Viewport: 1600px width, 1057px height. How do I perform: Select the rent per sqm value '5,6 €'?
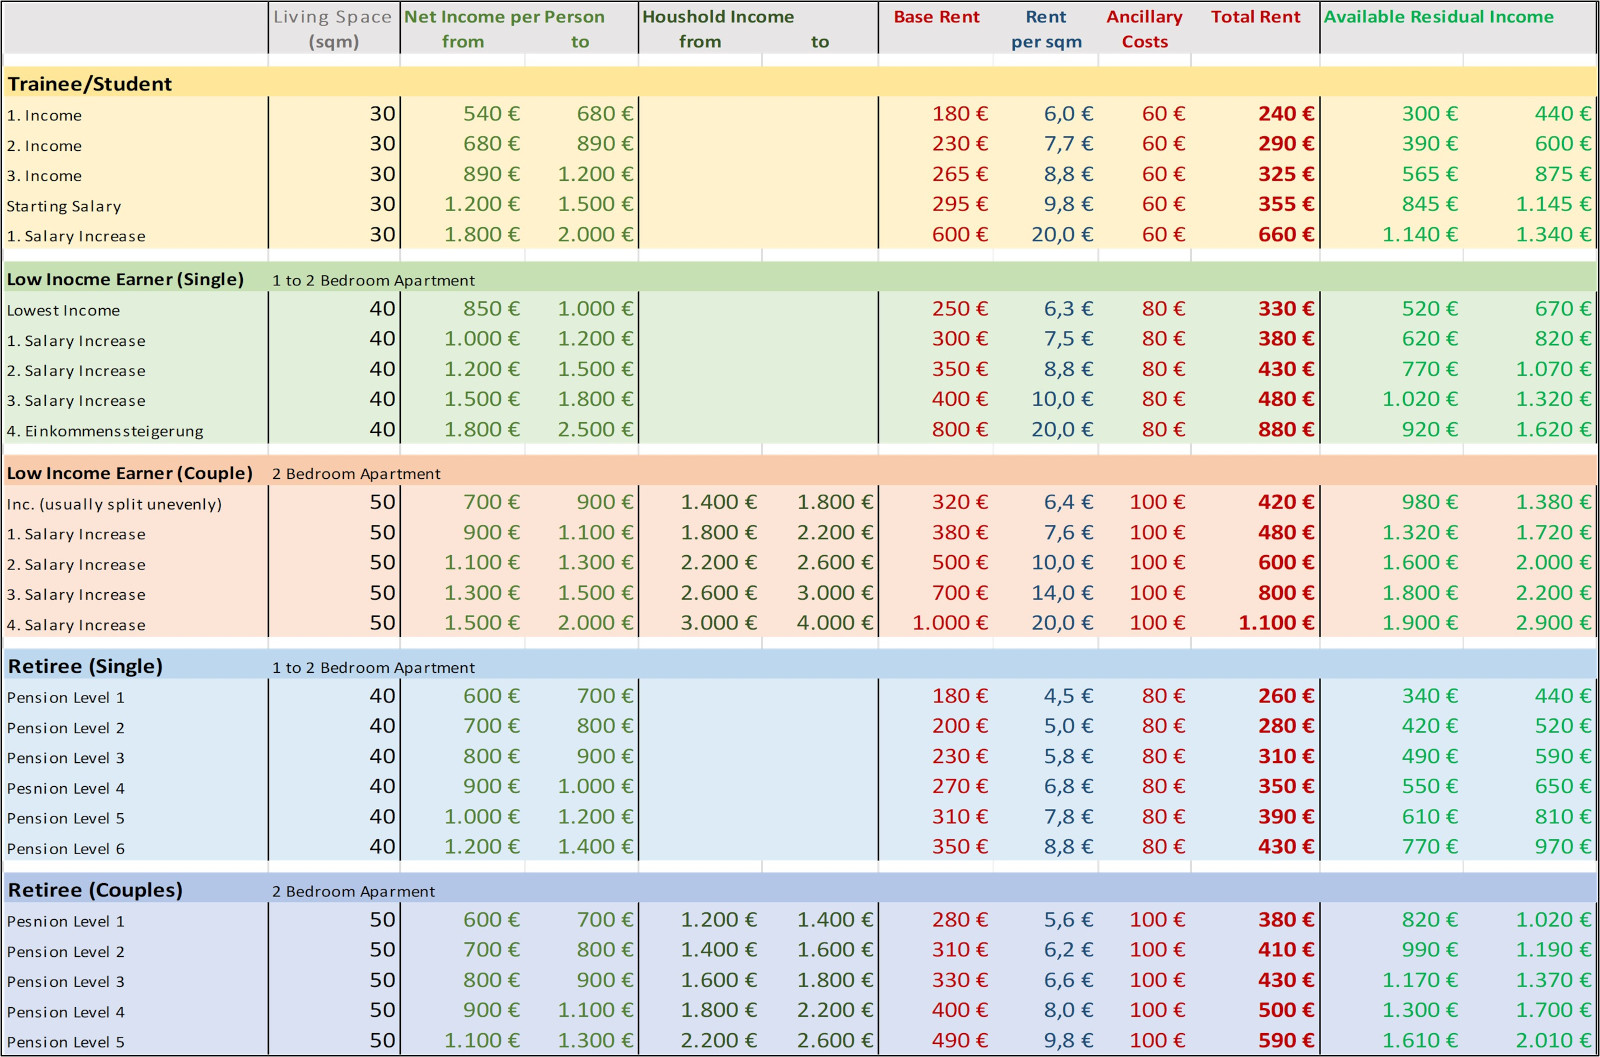click(x=1068, y=920)
